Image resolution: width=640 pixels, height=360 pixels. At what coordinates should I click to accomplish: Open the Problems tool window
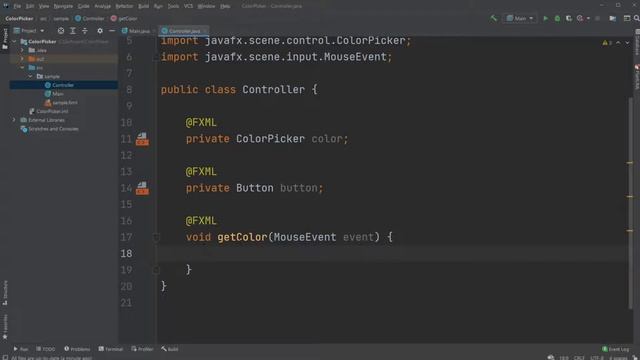77,349
